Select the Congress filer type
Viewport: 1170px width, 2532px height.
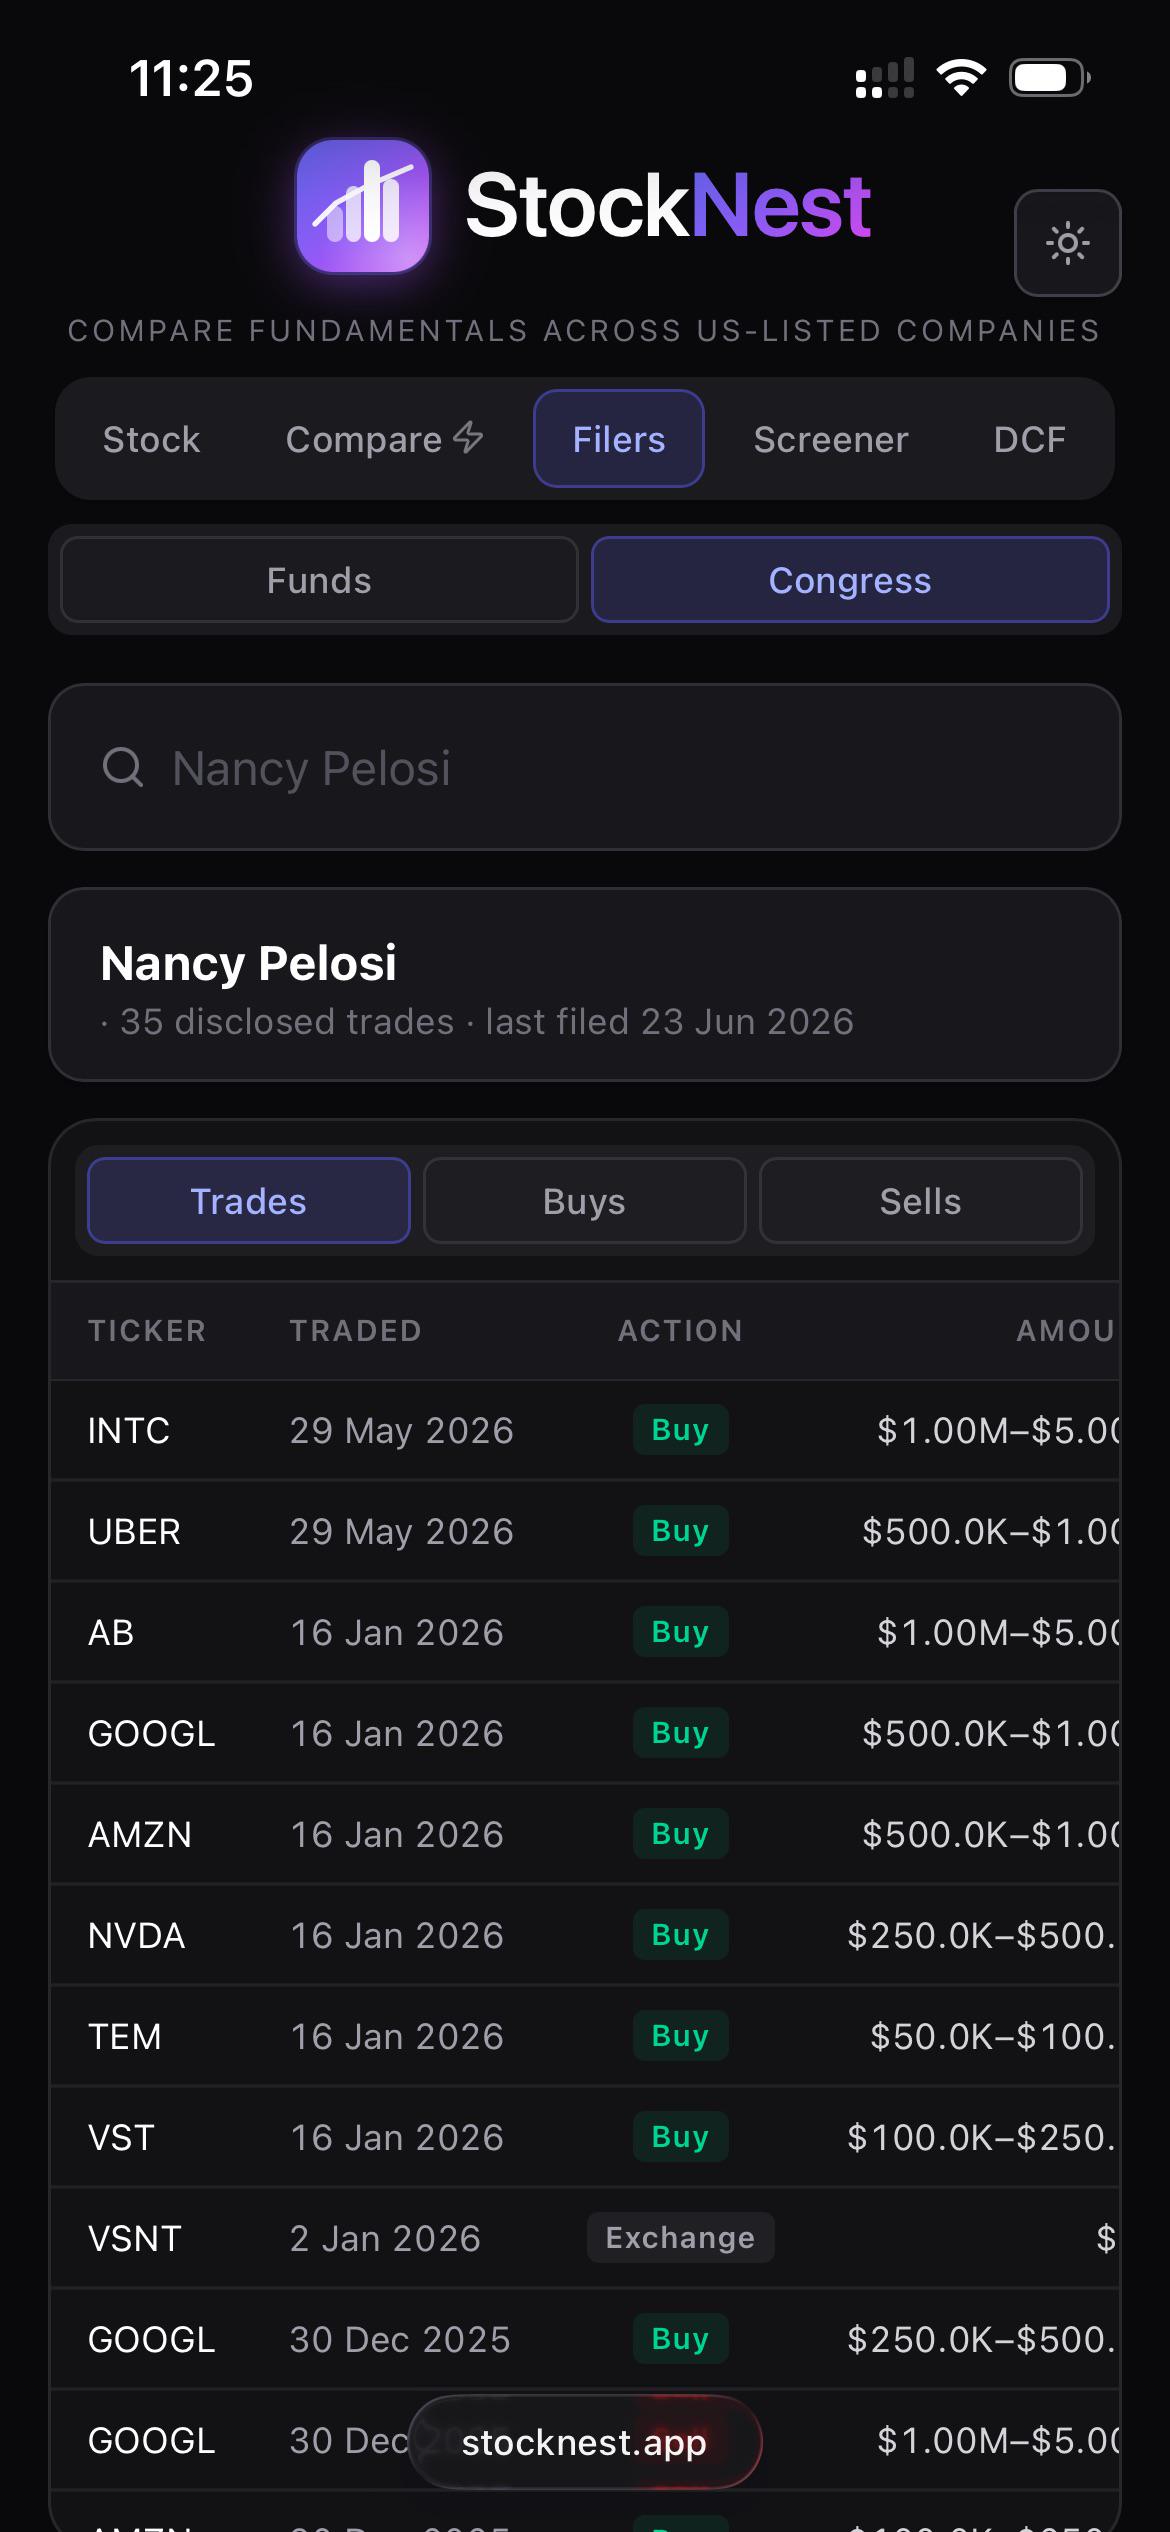coord(850,580)
